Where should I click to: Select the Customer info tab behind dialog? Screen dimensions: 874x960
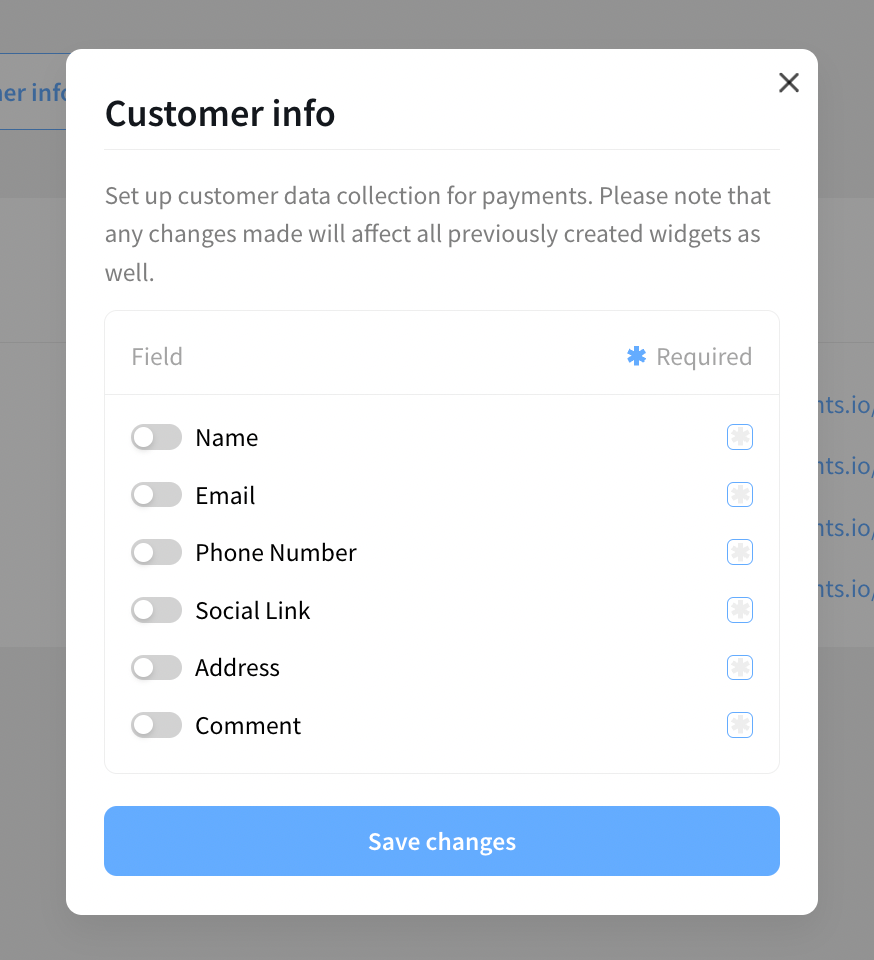(33, 93)
